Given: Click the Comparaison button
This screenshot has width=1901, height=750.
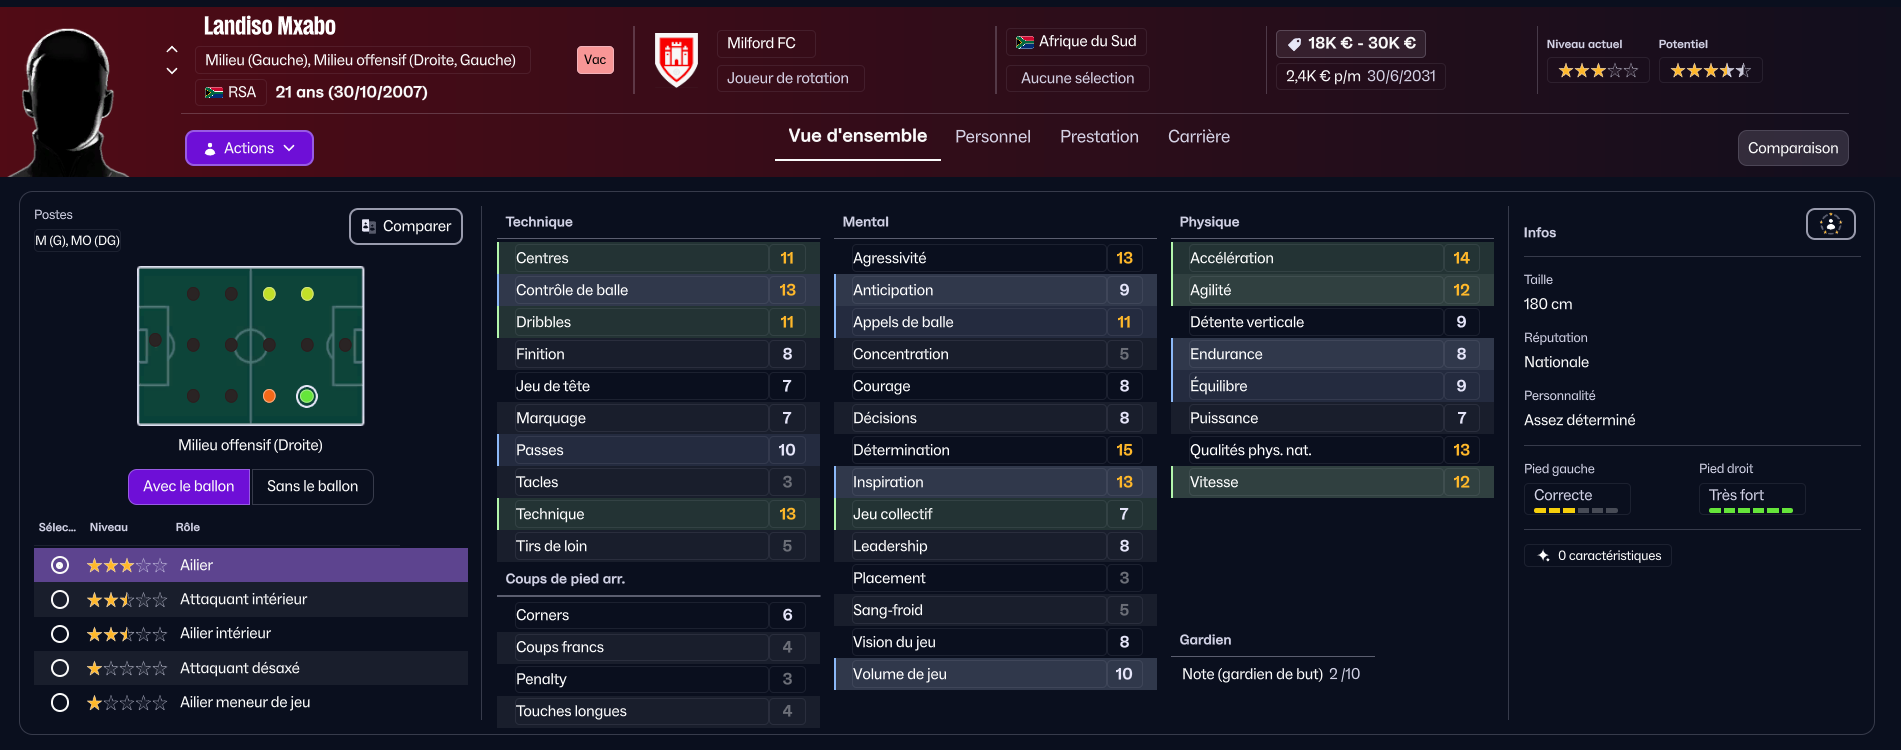Looking at the screenshot, I should (1793, 148).
